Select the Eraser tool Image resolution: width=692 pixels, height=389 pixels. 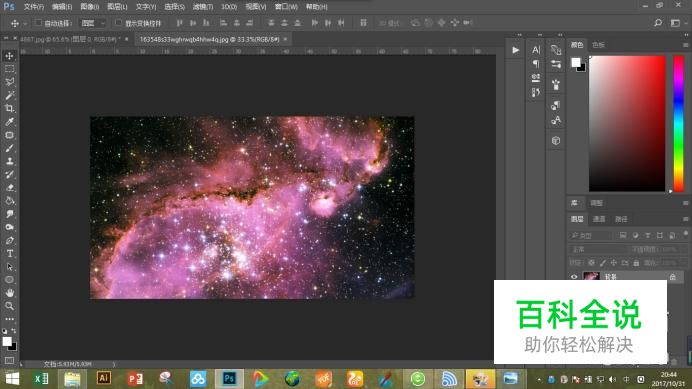[x=9, y=188]
